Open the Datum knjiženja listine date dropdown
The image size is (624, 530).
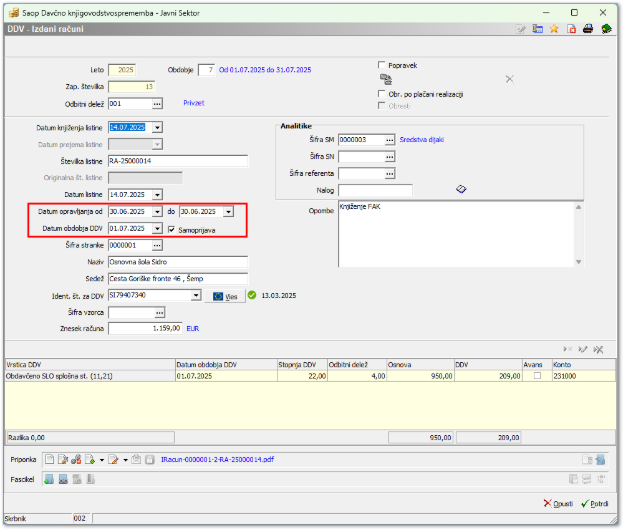click(x=157, y=128)
